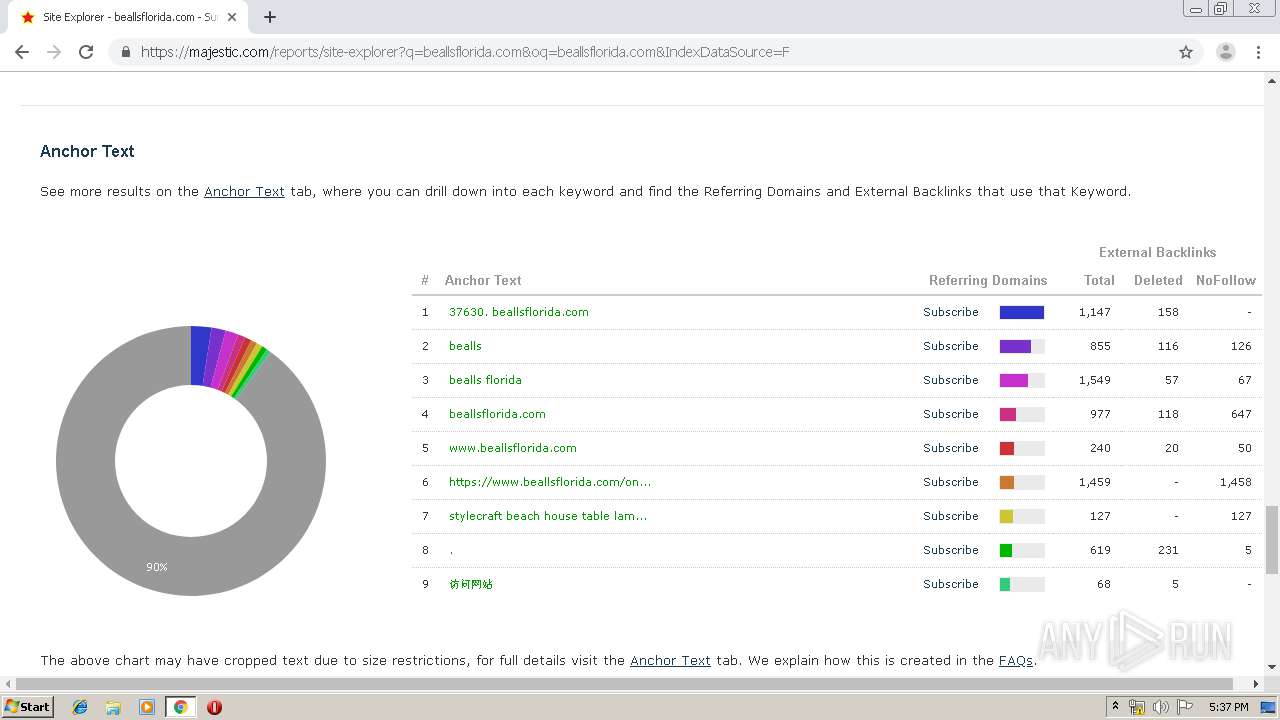Image resolution: width=1280 pixels, height=720 pixels.
Task: Click the '37630. beallsflorida.com' anchor link
Action: point(518,312)
